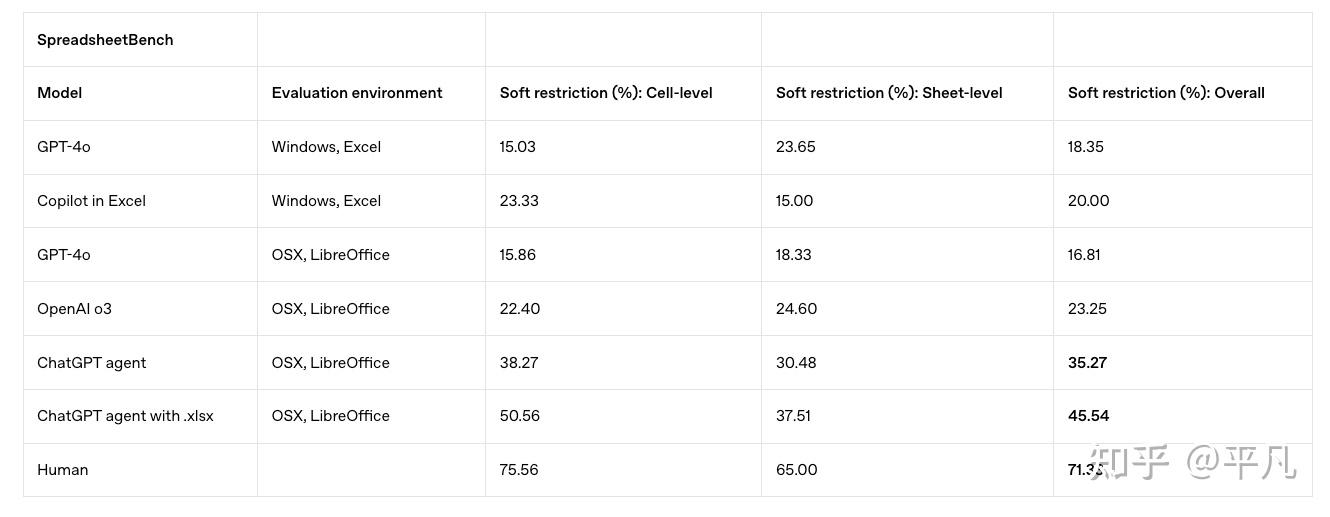Click the 65.00 Human sheet-level value
1330x517 pixels.
point(796,470)
